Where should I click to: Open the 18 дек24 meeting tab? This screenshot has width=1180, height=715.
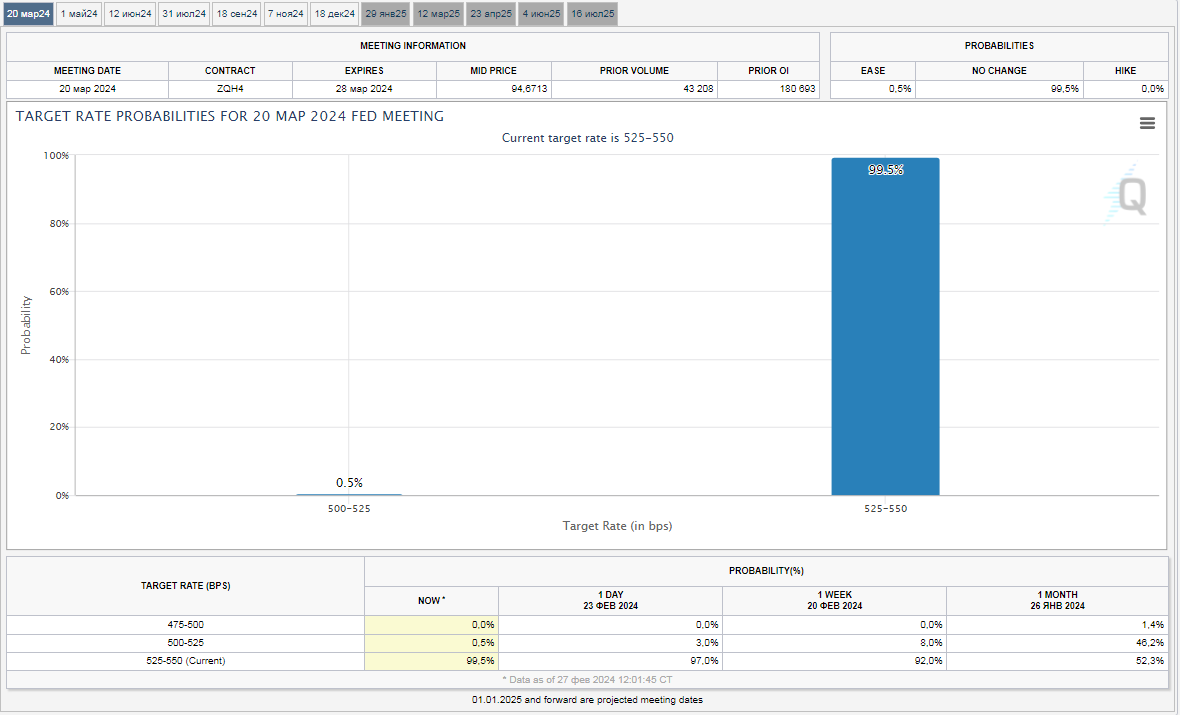pyautogui.click(x=334, y=14)
